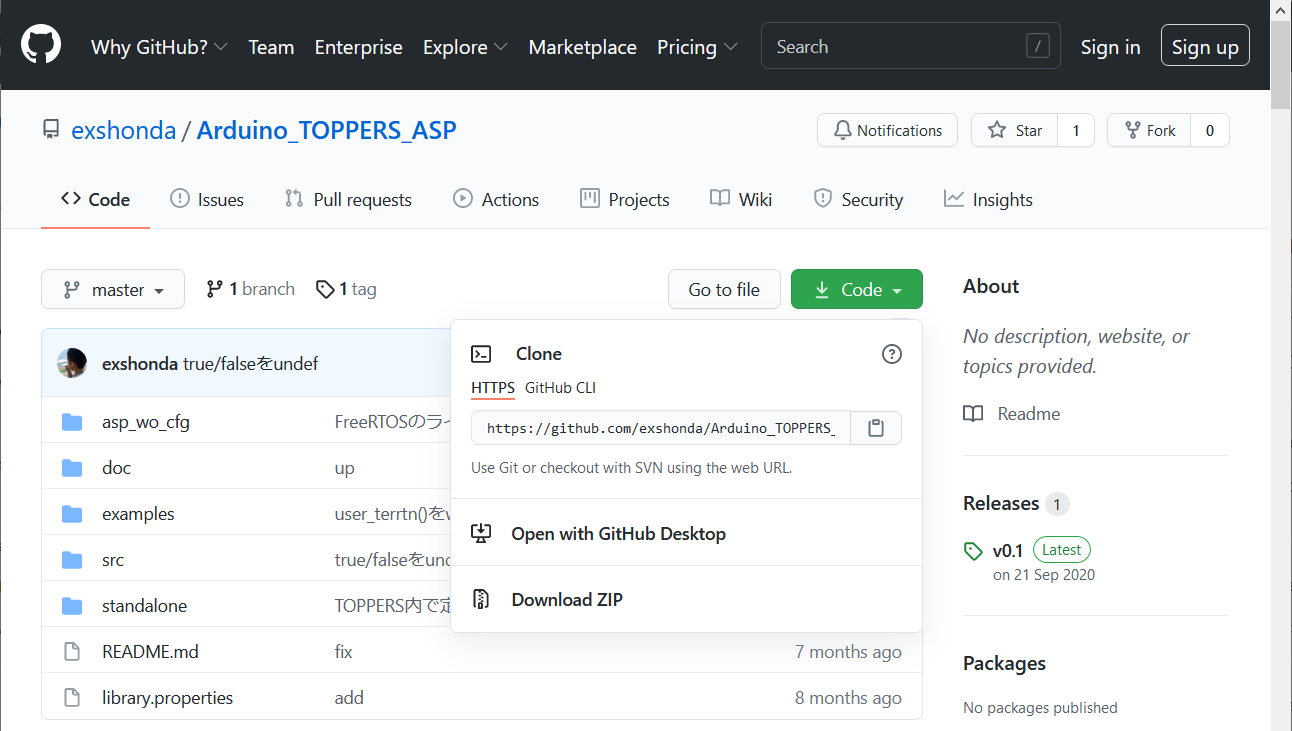Click the tag icon beside "1 tag"

[x=325, y=288]
